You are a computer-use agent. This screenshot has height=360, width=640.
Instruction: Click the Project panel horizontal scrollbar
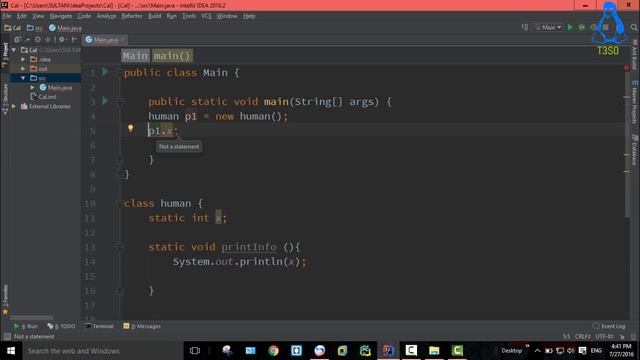[31, 317]
